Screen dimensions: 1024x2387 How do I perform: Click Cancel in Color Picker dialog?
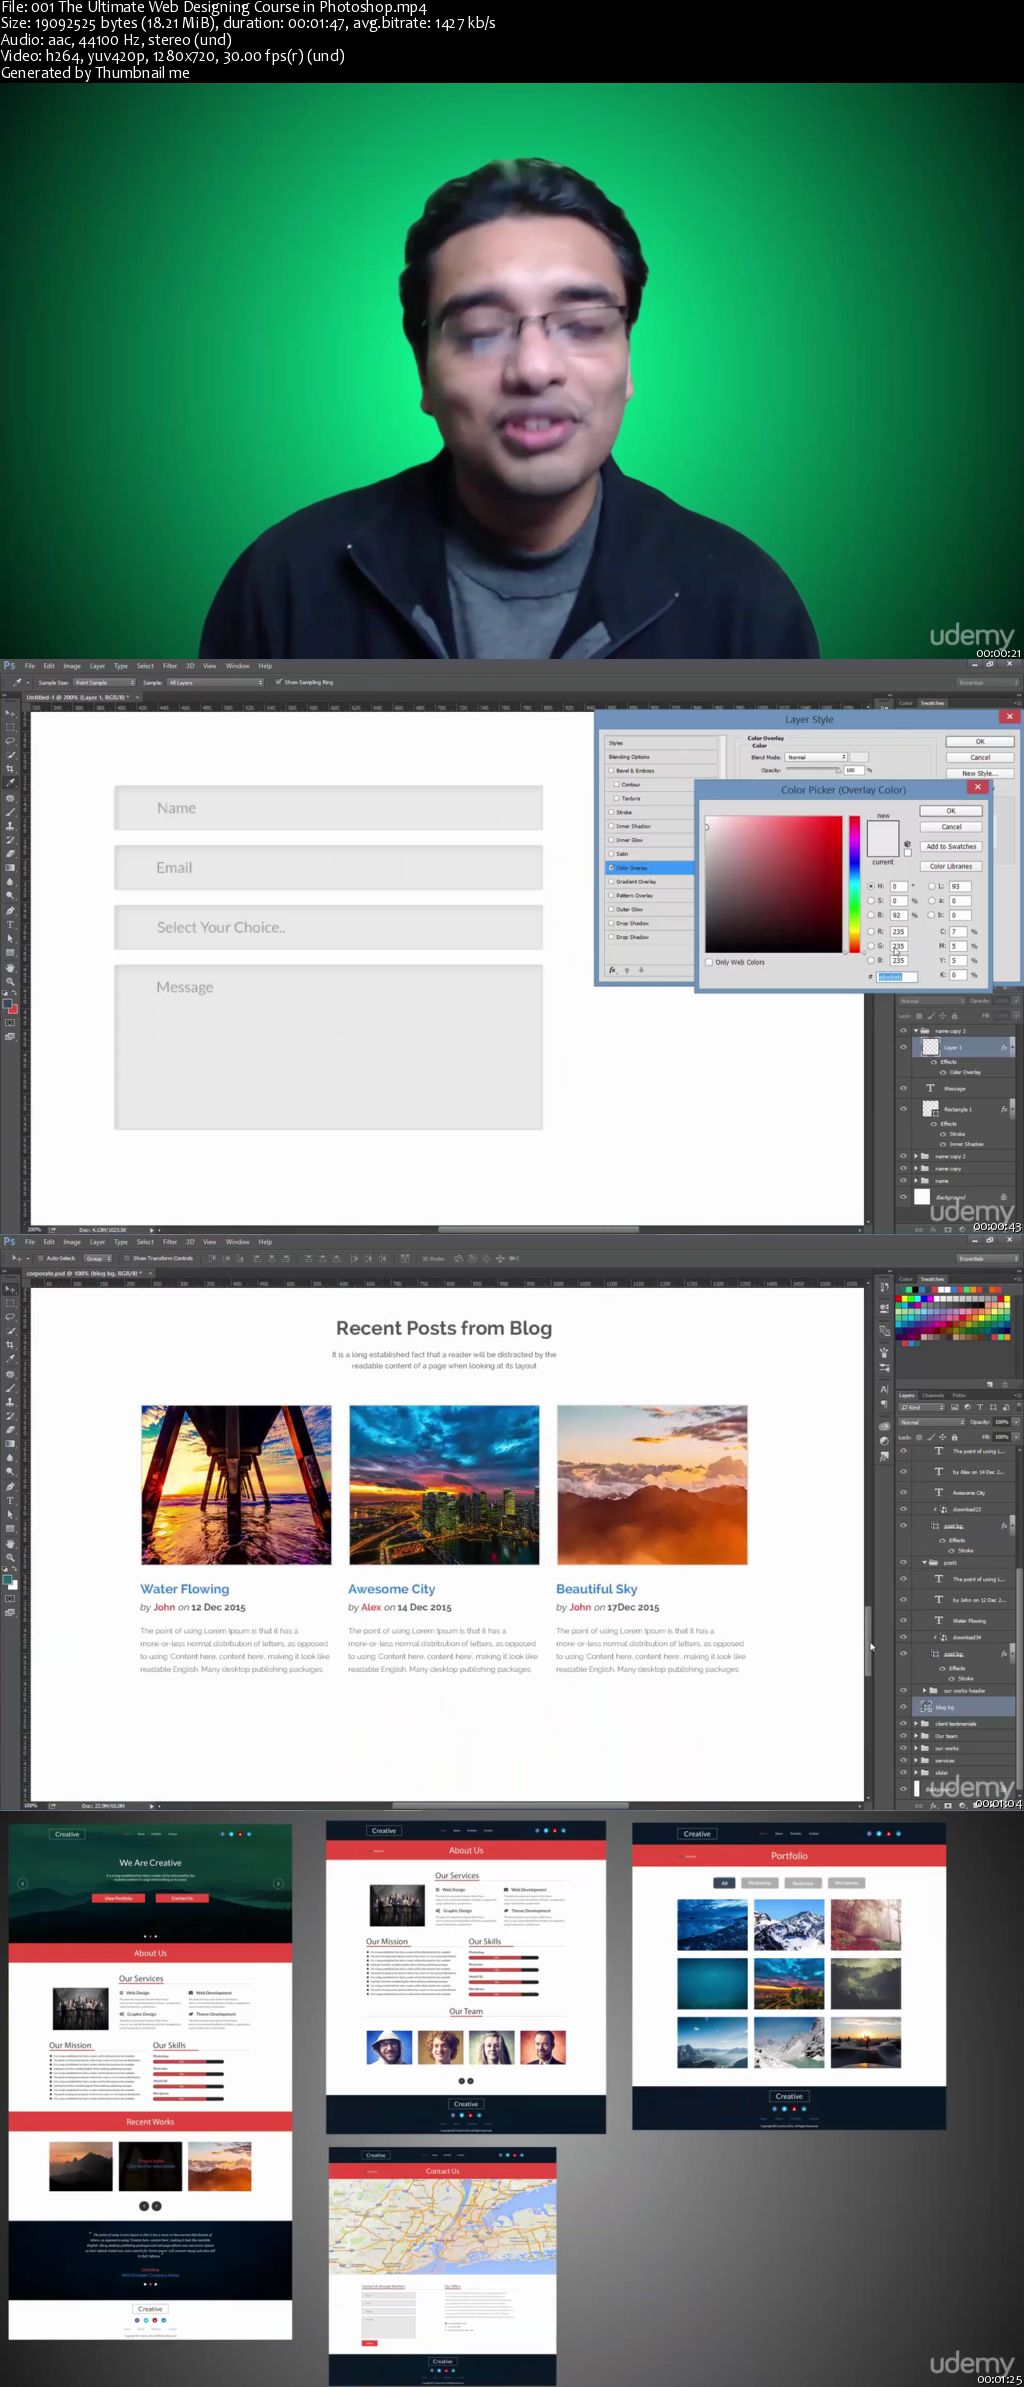tap(951, 827)
